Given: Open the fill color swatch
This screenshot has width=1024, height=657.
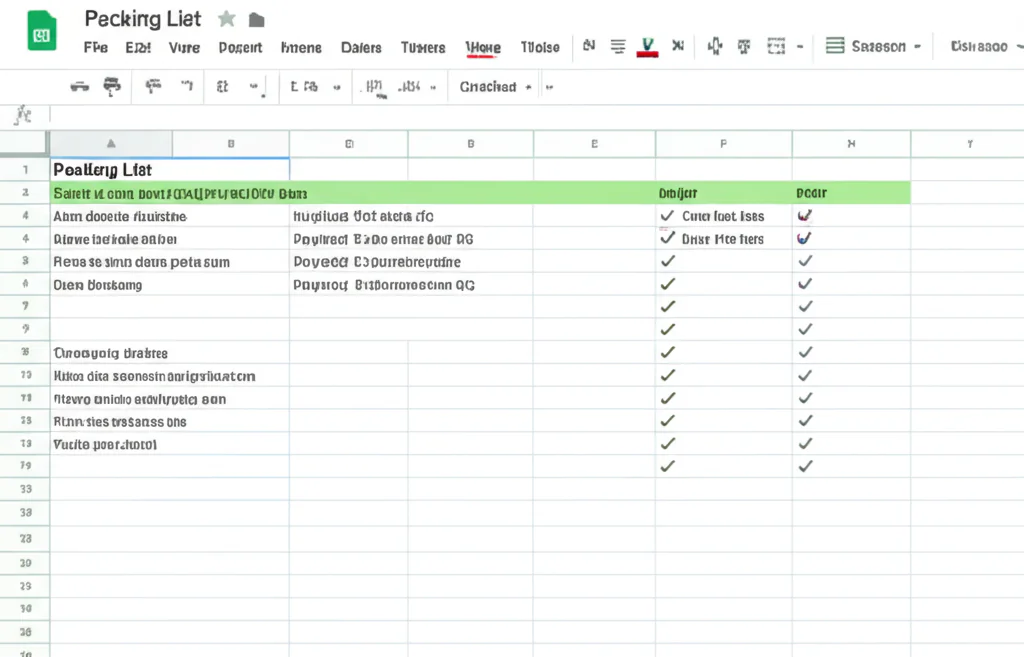Looking at the screenshot, I should point(715,47).
